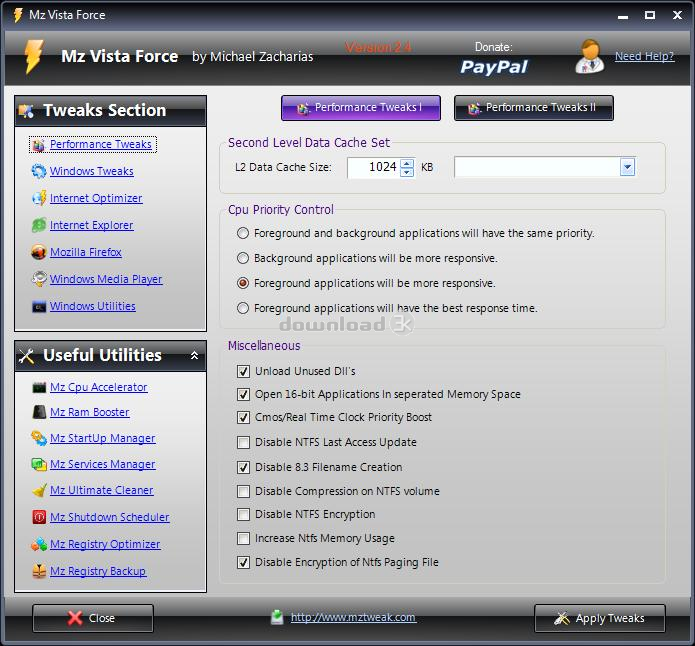
Task: Toggle Disable 8.3 Filename Creation checkbox
Action: (243, 467)
